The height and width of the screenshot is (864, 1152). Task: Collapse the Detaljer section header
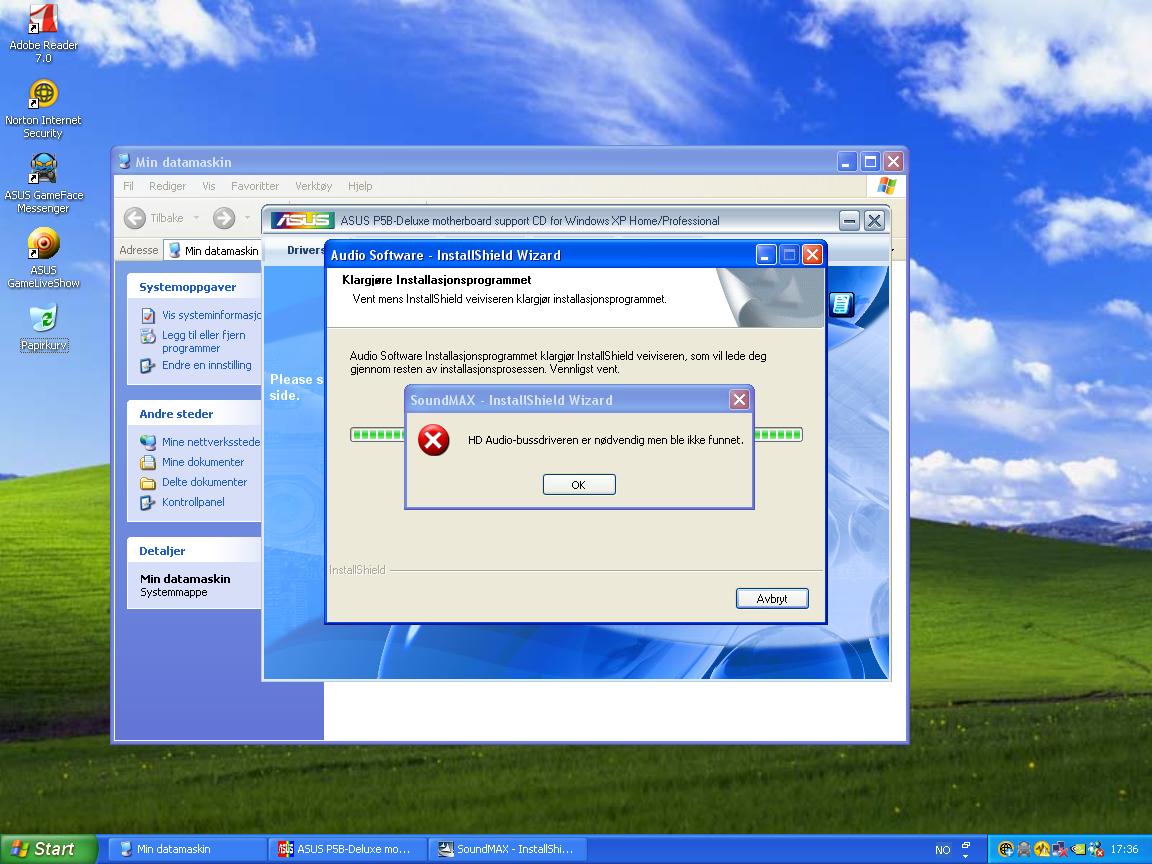point(194,551)
